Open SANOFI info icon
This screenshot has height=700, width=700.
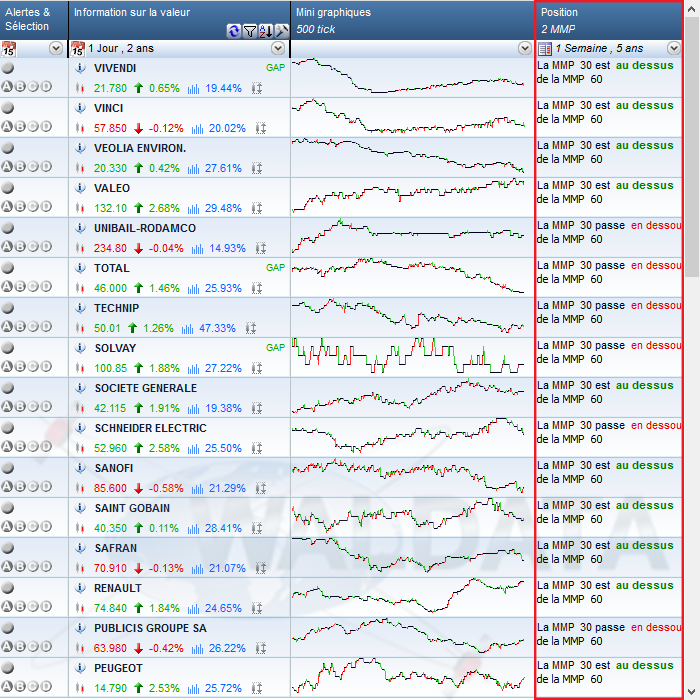tap(80, 468)
